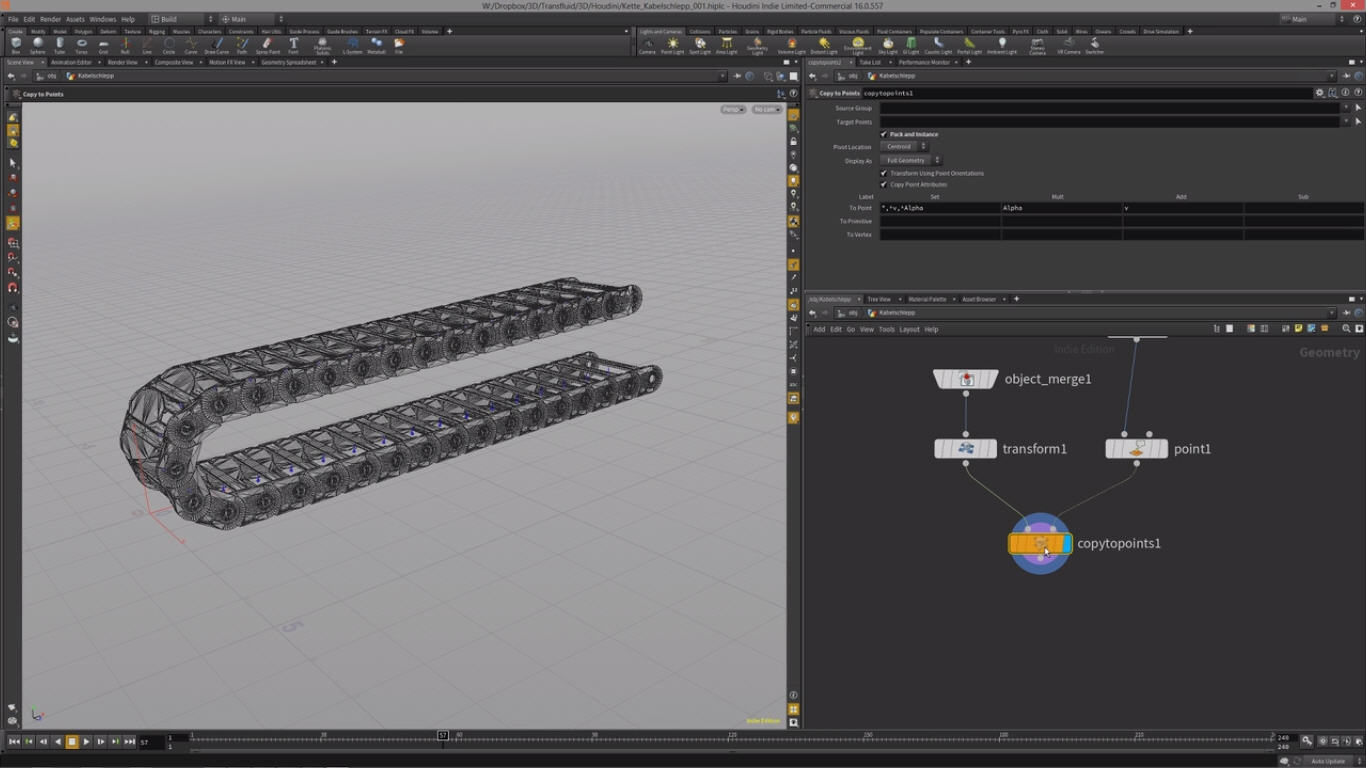Switch to the Geometry Spreadsheet tab

point(288,62)
